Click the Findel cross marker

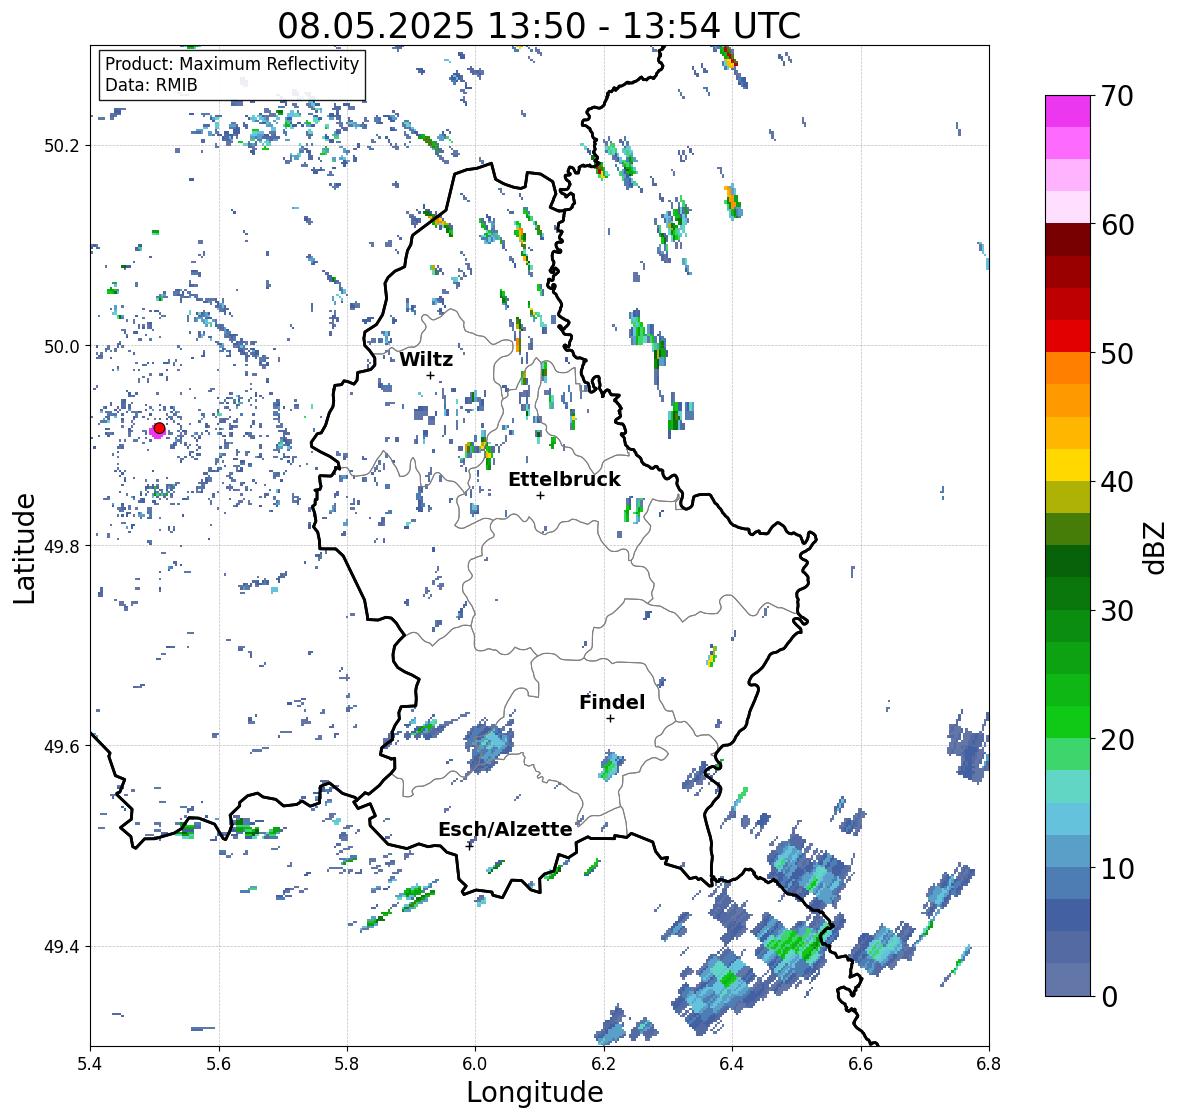(610, 719)
